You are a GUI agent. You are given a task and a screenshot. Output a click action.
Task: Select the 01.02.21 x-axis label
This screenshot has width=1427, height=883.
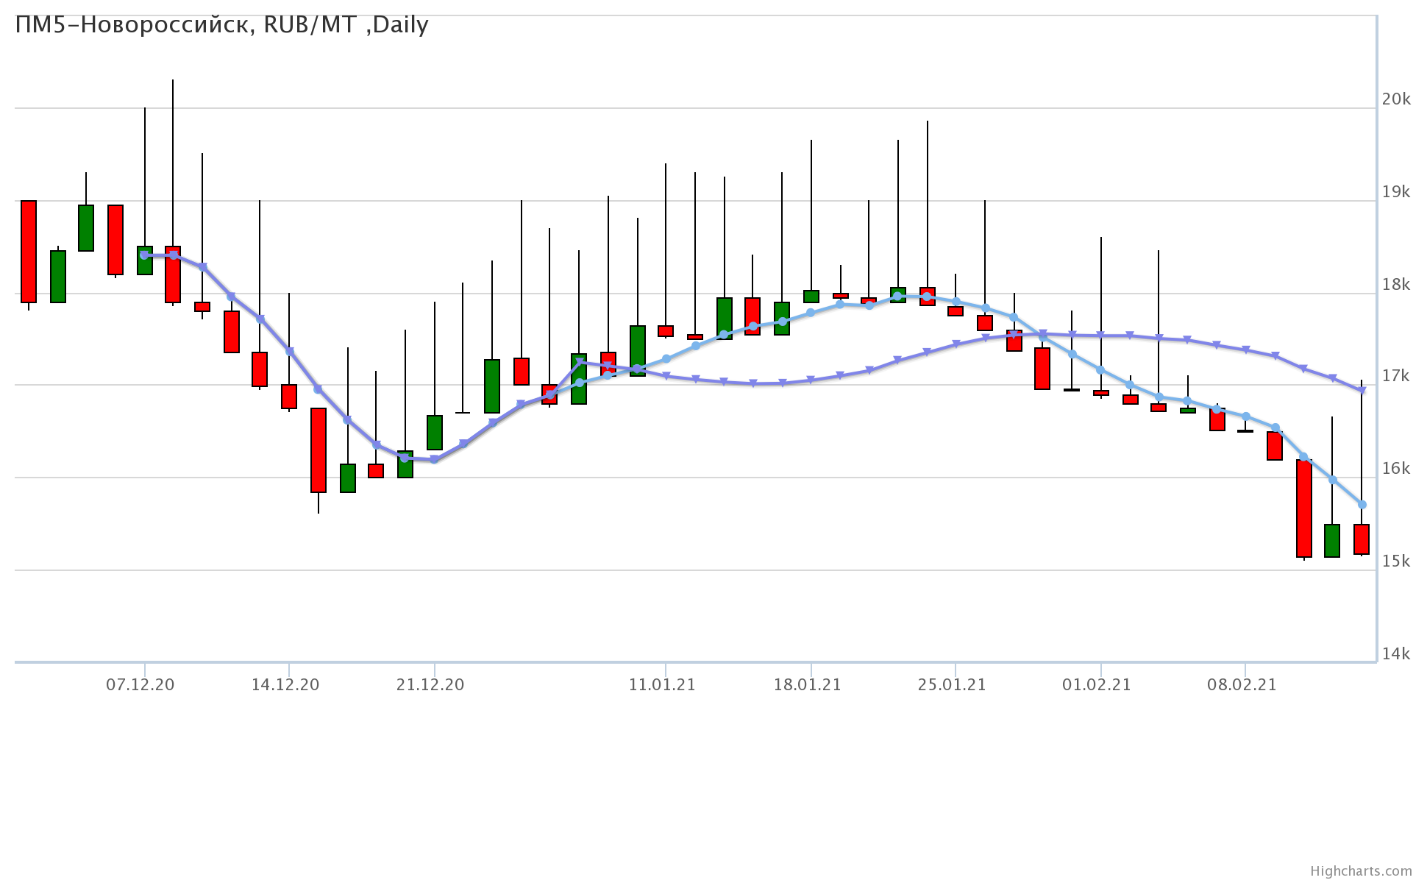[1097, 684]
